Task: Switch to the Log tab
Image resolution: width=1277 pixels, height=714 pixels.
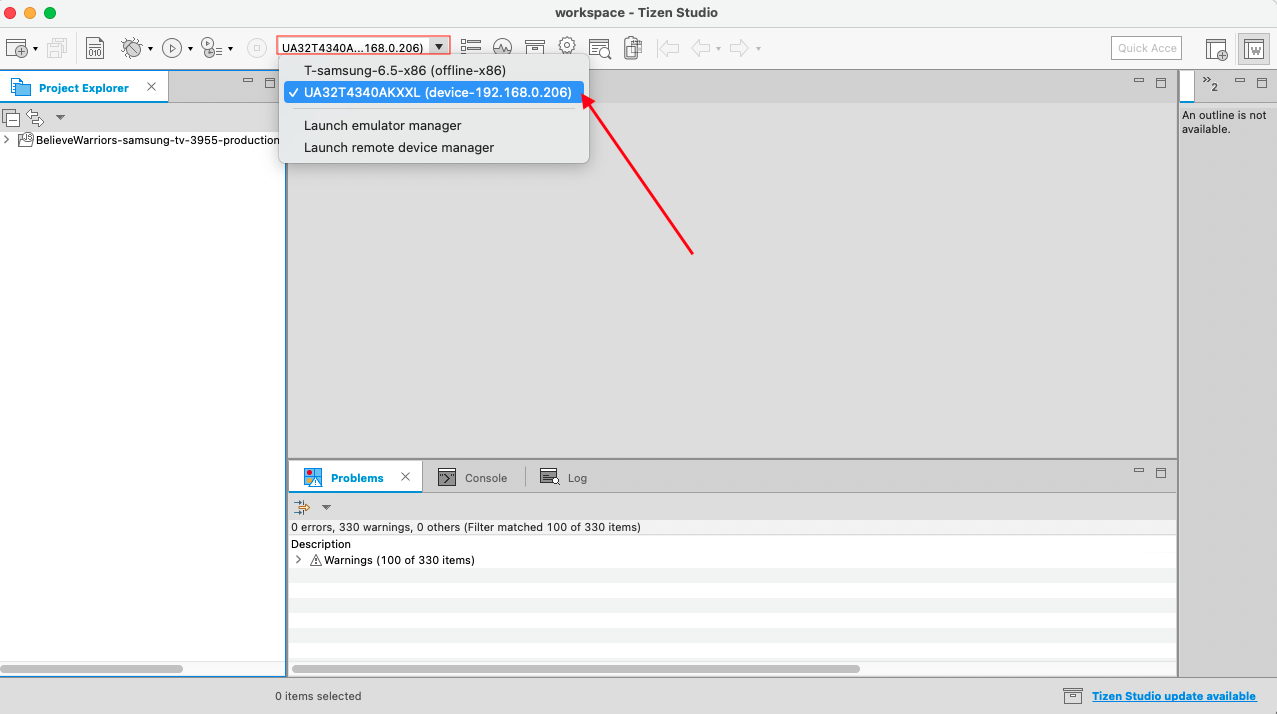Action: pyautogui.click(x=564, y=478)
